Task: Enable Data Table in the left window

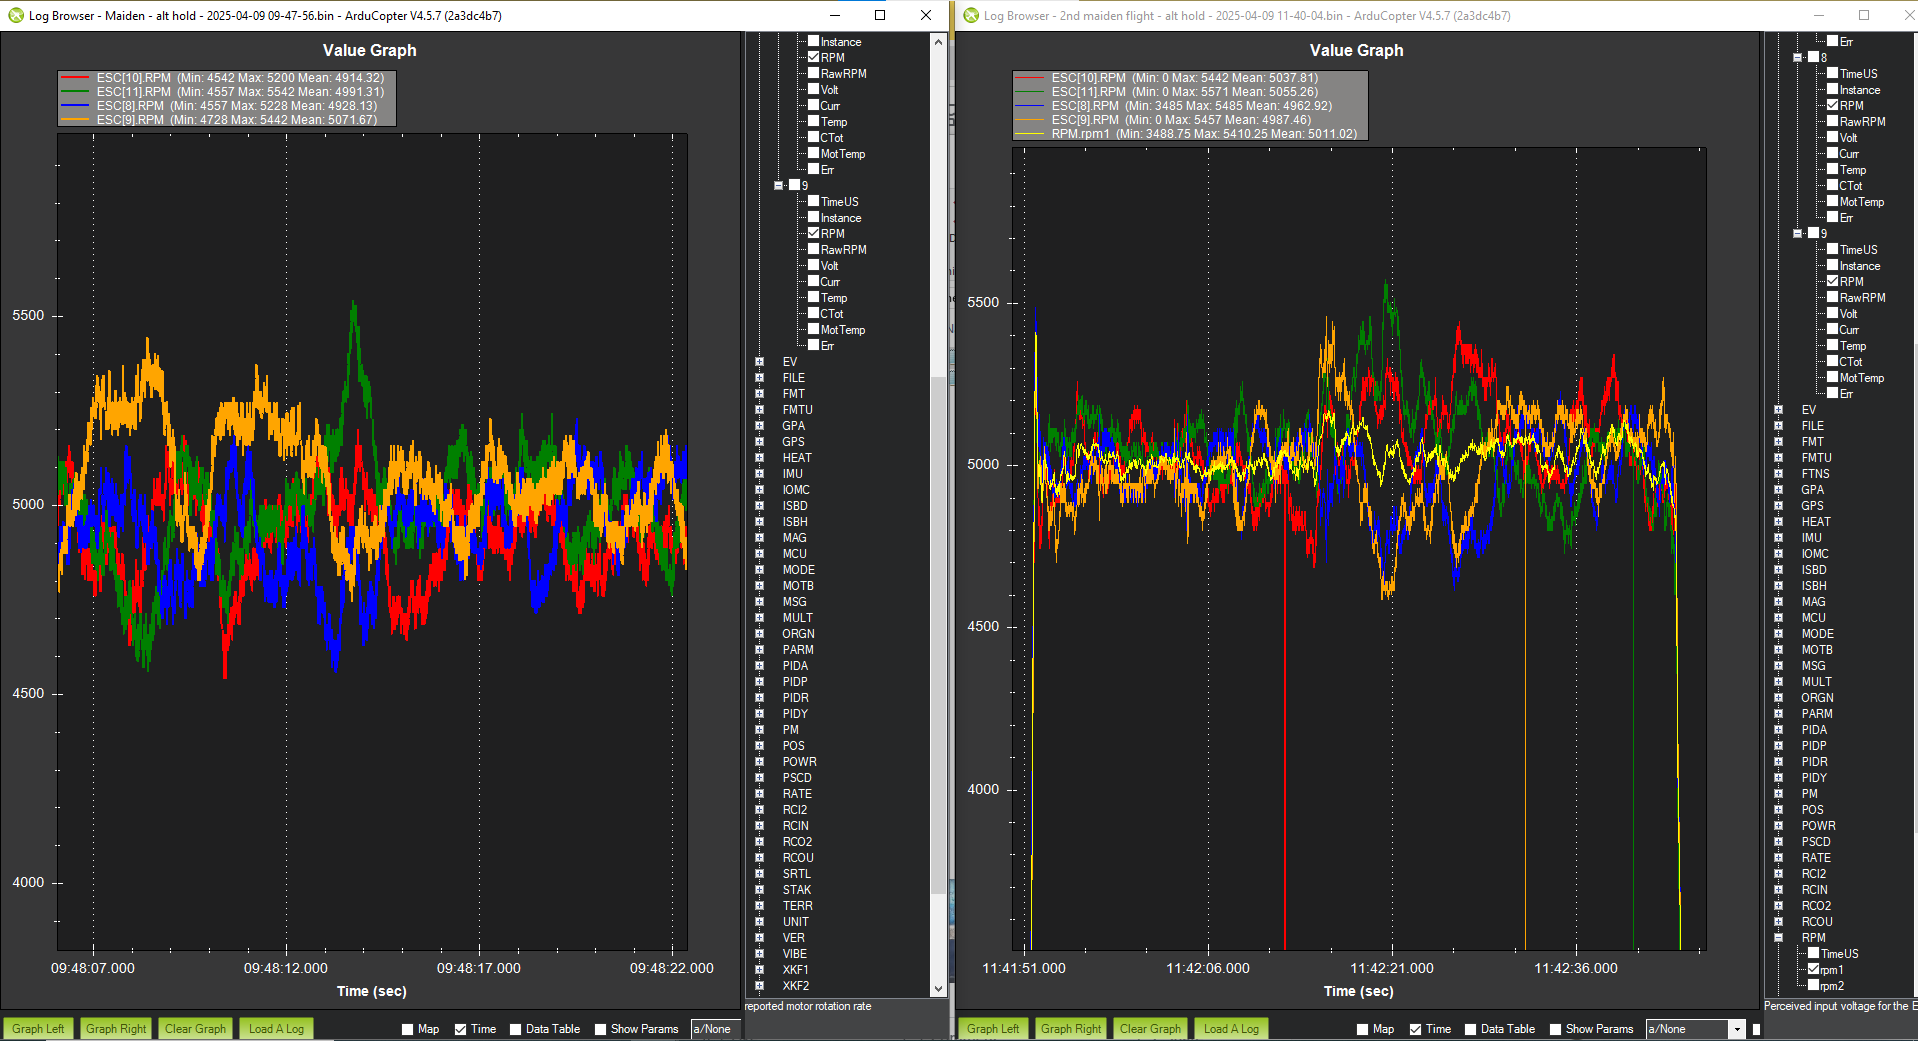Action: click(515, 1028)
